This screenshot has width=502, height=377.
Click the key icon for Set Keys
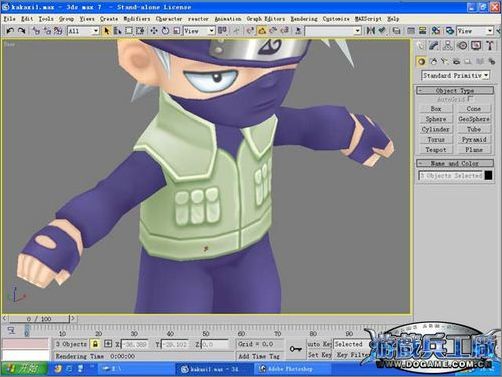[x=295, y=349]
